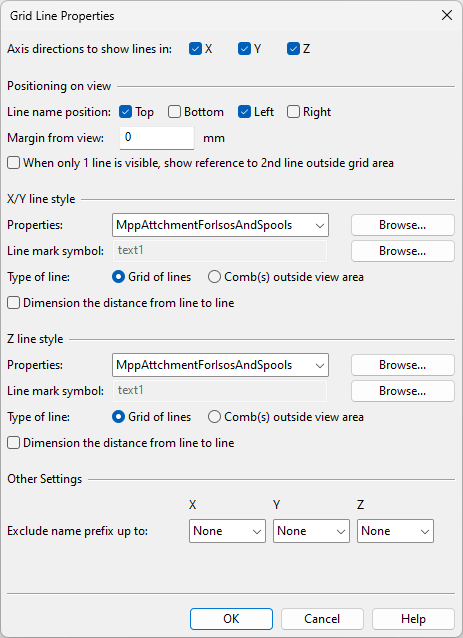Confirm settings with the OK button
Screen dimensions: 463x638
click(x=231, y=619)
